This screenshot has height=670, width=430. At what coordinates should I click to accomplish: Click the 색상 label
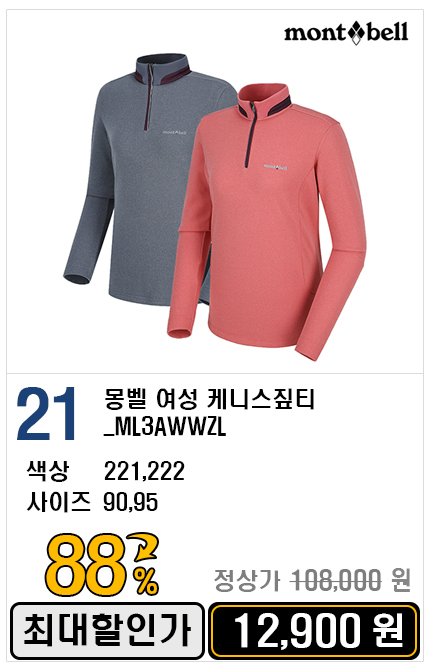click(x=48, y=471)
